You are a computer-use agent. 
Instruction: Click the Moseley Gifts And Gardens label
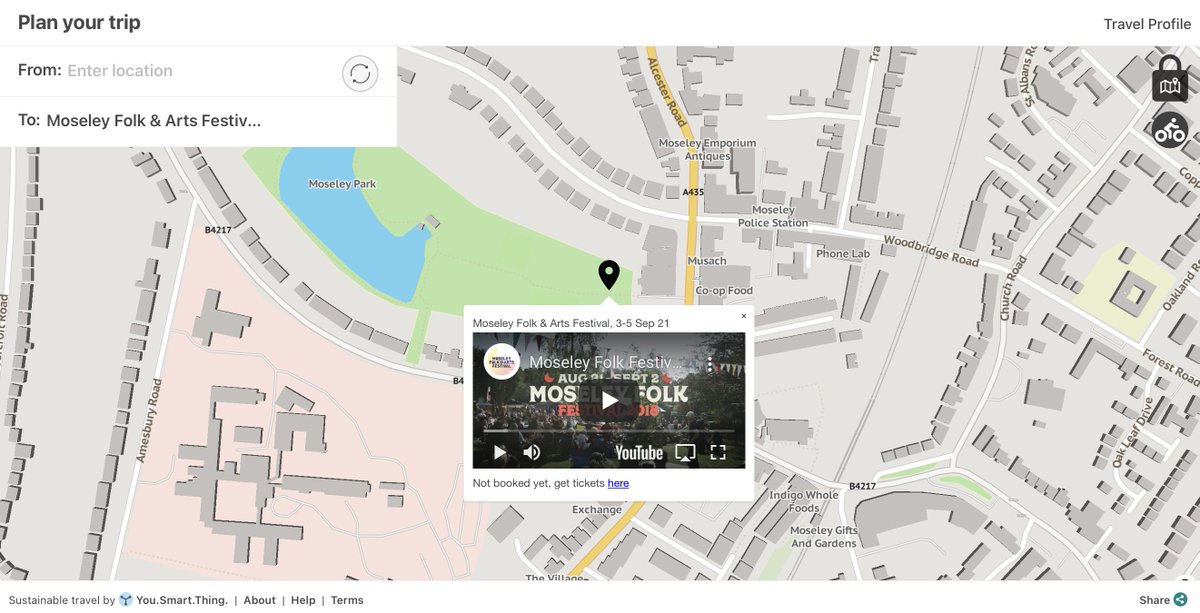[824, 537]
